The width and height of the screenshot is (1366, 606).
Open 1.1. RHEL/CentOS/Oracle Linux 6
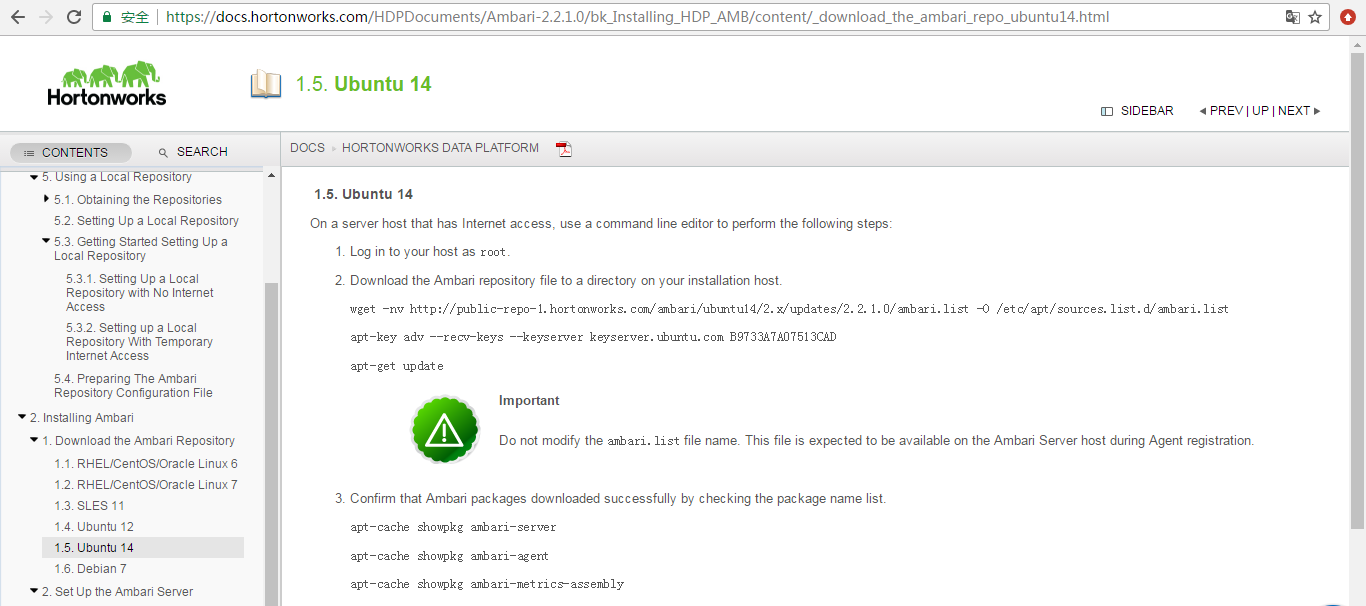click(146, 464)
